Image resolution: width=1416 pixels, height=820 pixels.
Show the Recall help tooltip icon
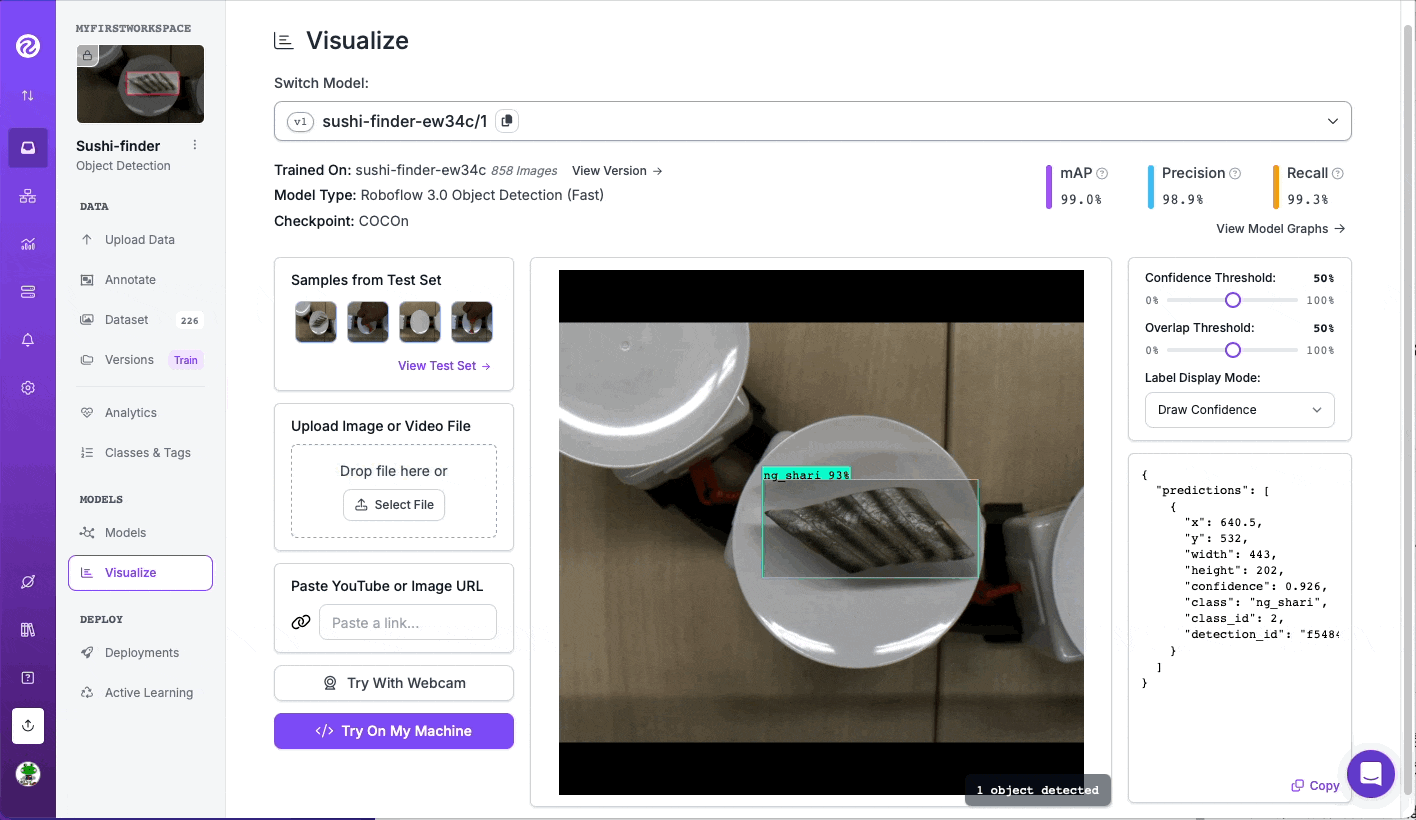click(x=1338, y=173)
